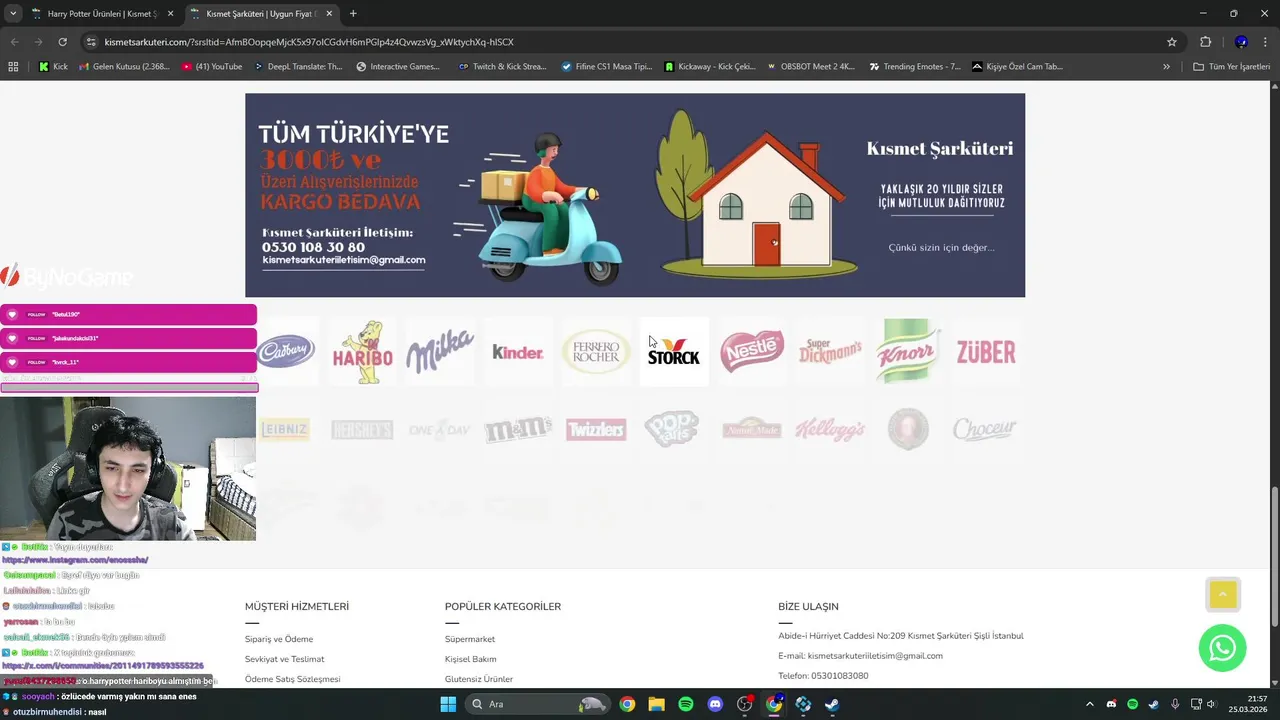Screen dimensions: 1280x720
Task: Close the Kısmet Şarküteri tab
Action: [329, 14]
